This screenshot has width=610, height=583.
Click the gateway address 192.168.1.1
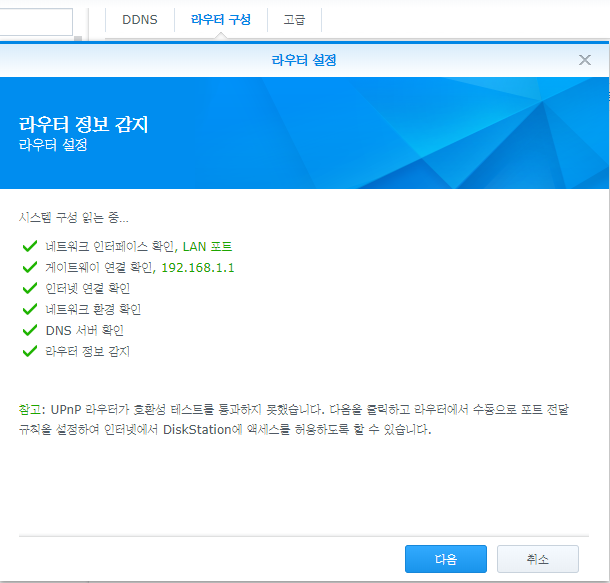tap(198, 268)
